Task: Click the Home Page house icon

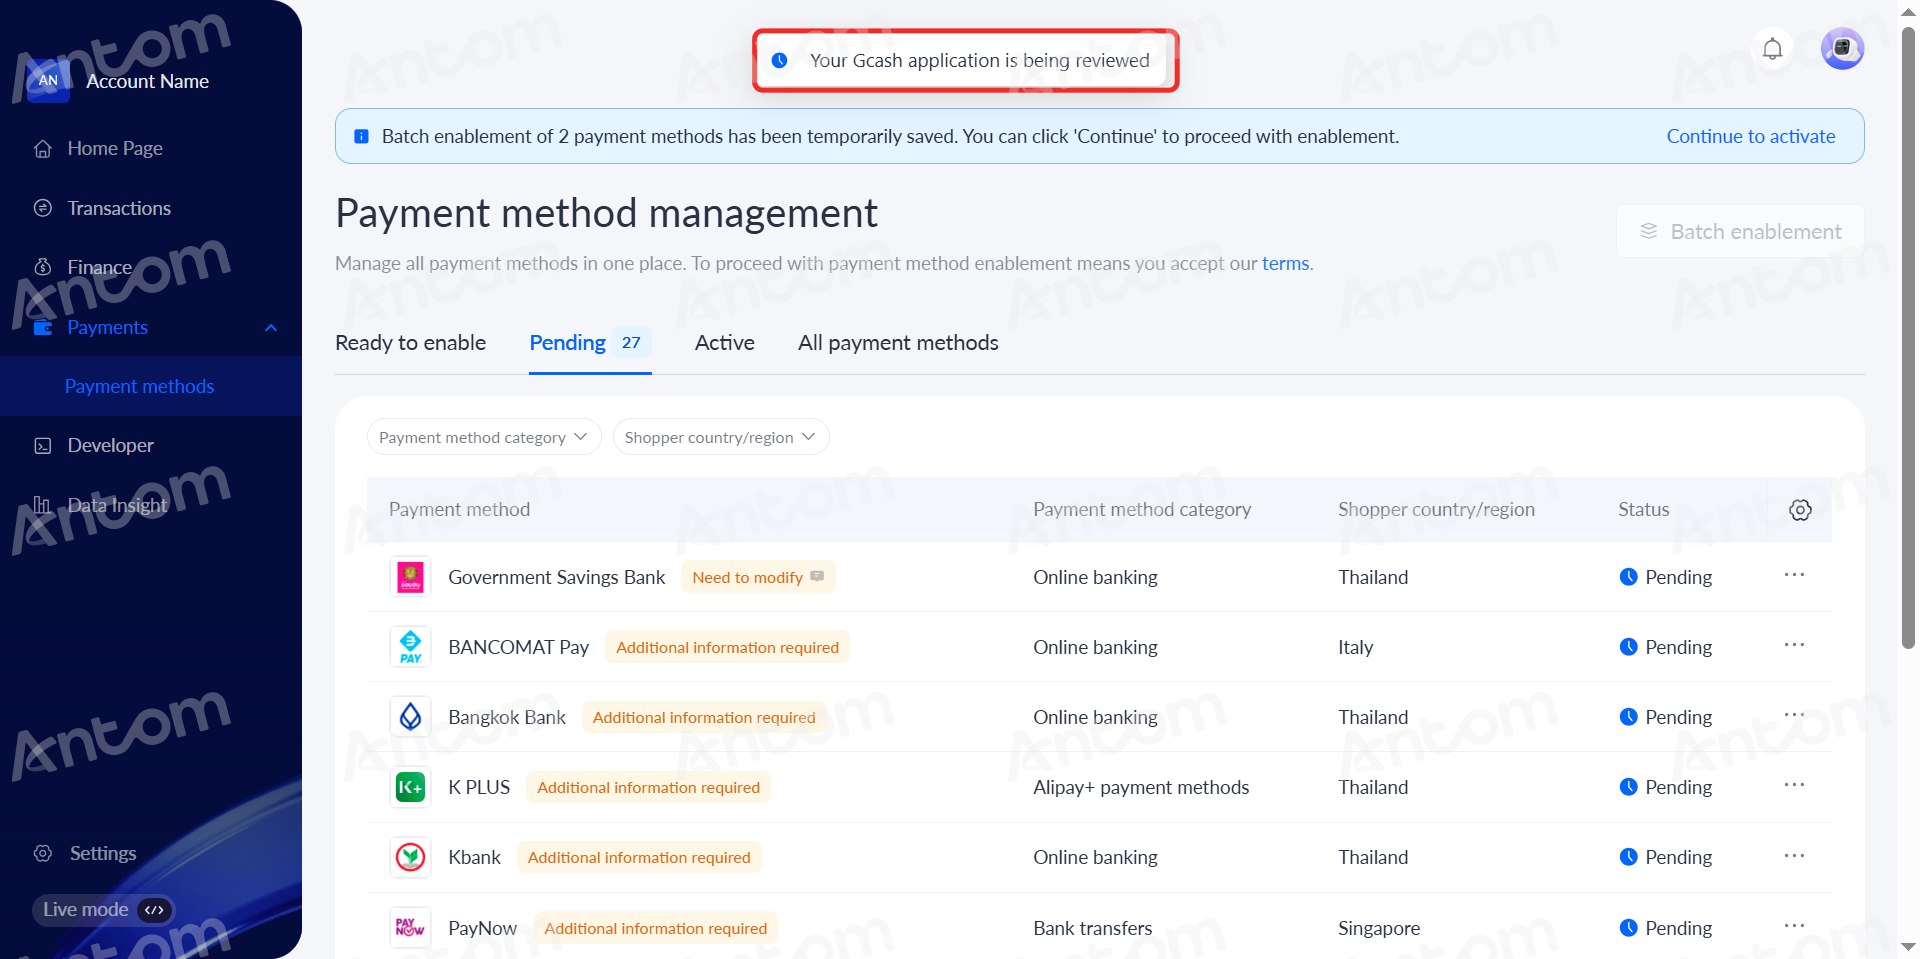Action: (x=43, y=149)
